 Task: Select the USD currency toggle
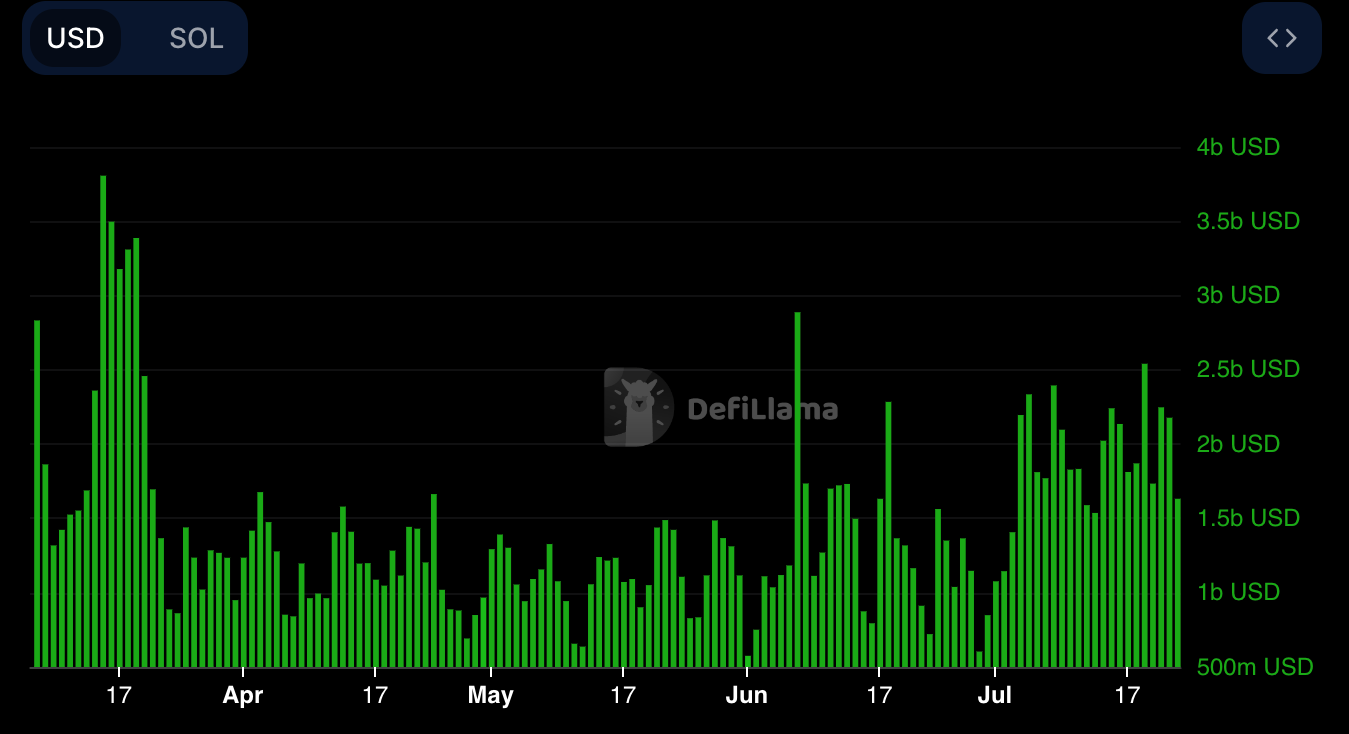click(76, 39)
